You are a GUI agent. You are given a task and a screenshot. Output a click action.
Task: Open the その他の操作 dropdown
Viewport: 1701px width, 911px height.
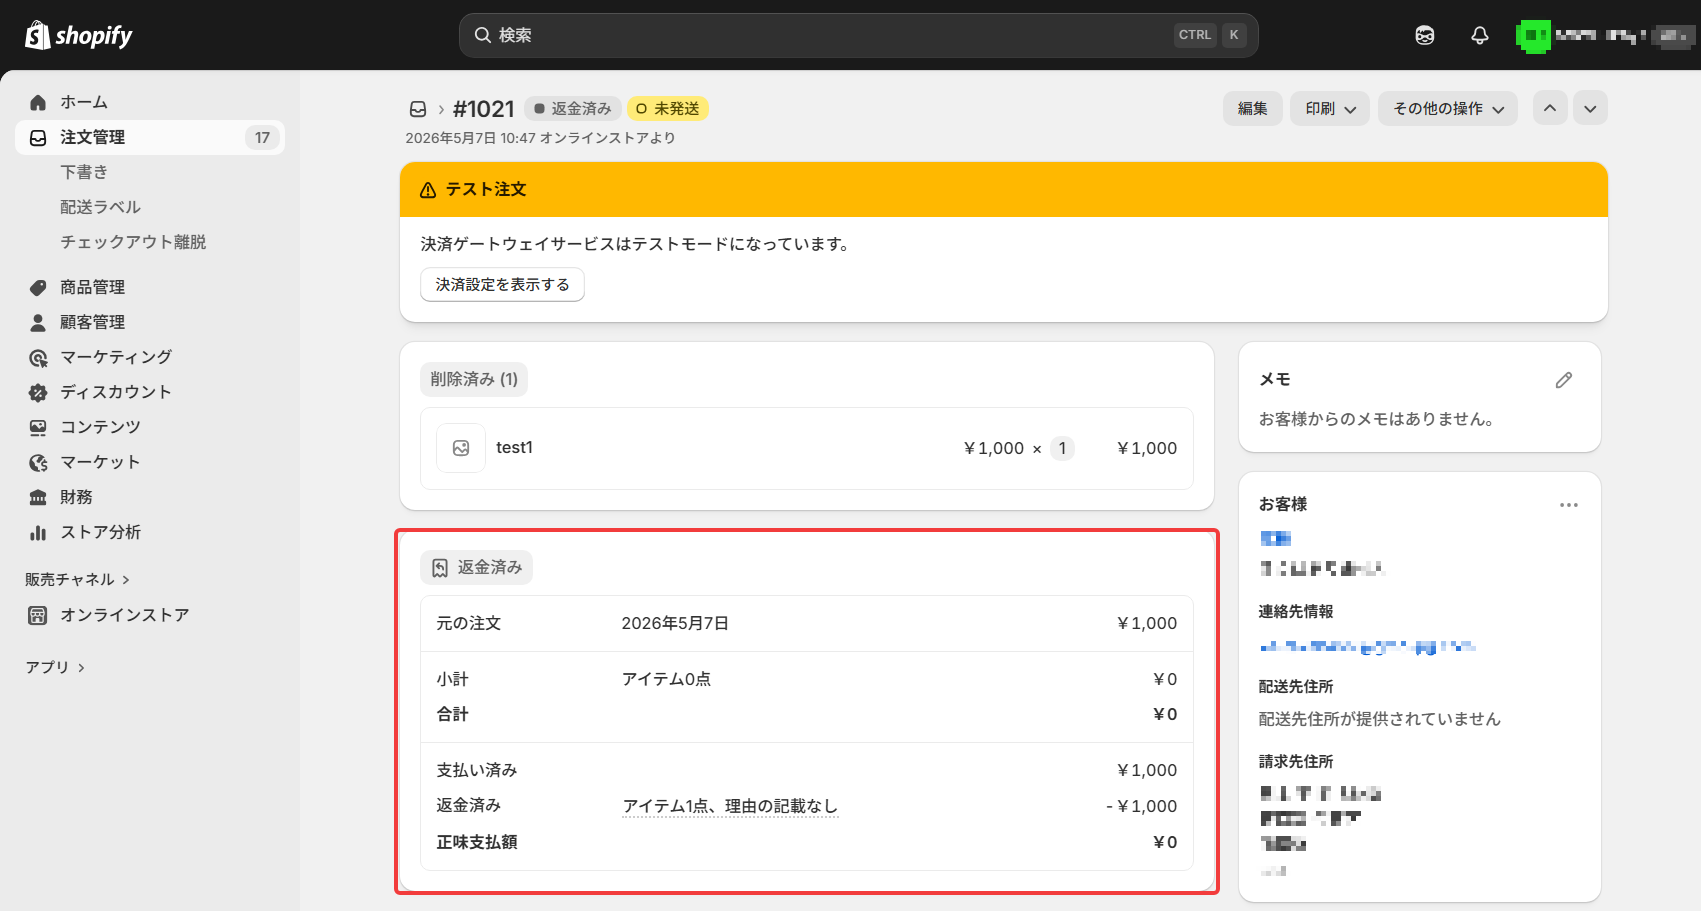point(1448,108)
